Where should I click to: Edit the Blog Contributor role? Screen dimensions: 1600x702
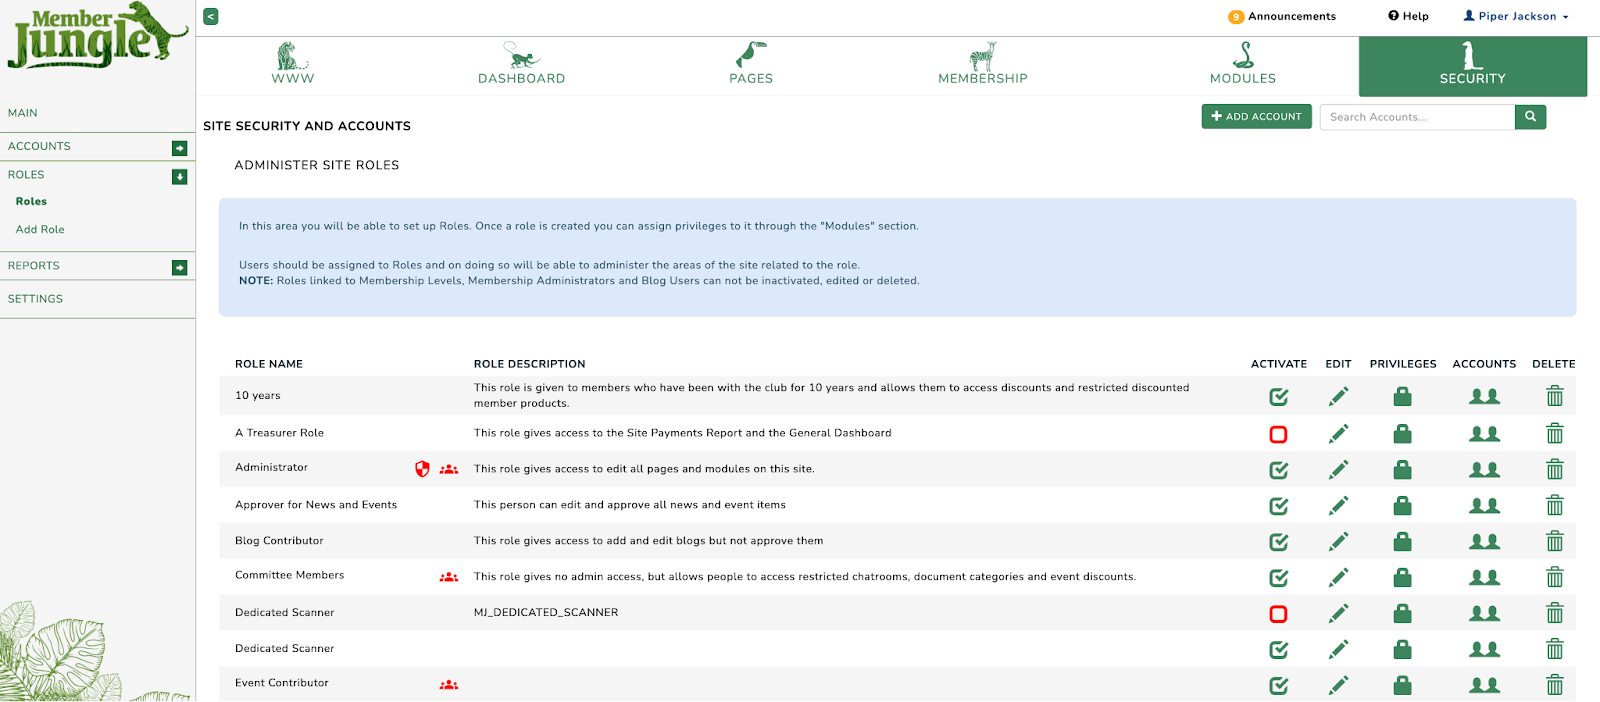[x=1338, y=541]
